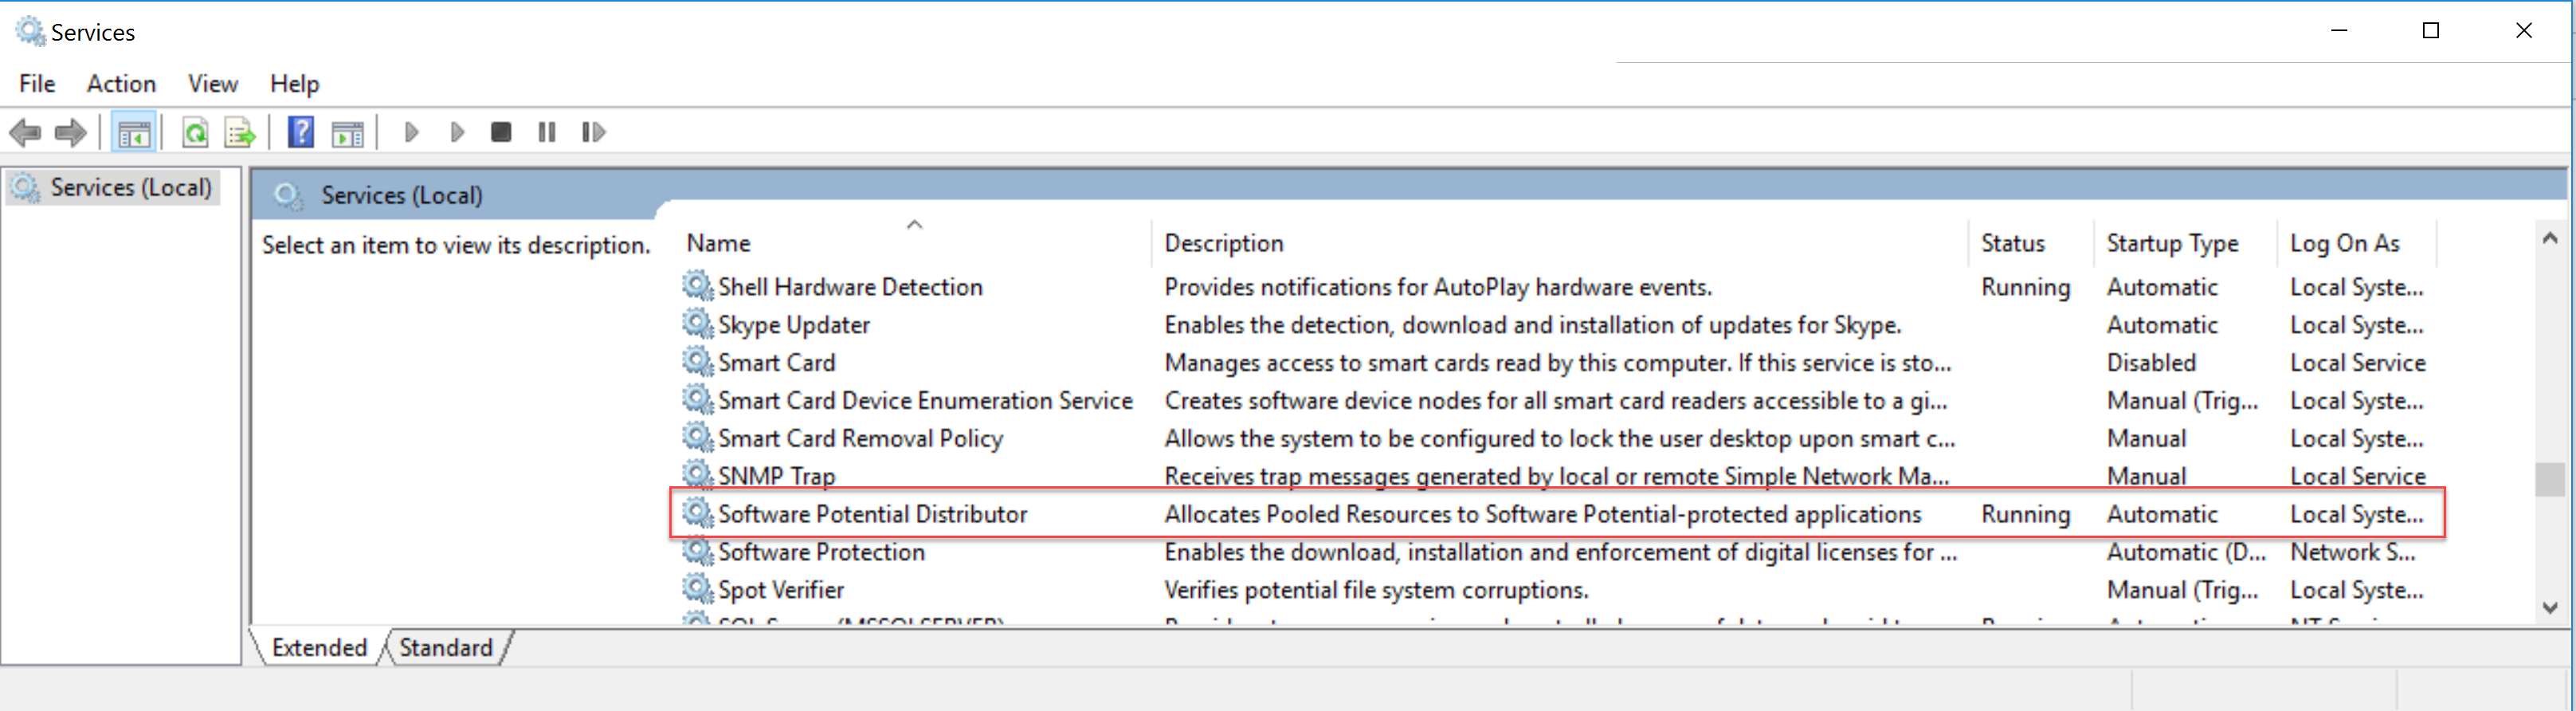
Task: Toggle Show/Hide Action Pane icon
Action: [x=348, y=132]
